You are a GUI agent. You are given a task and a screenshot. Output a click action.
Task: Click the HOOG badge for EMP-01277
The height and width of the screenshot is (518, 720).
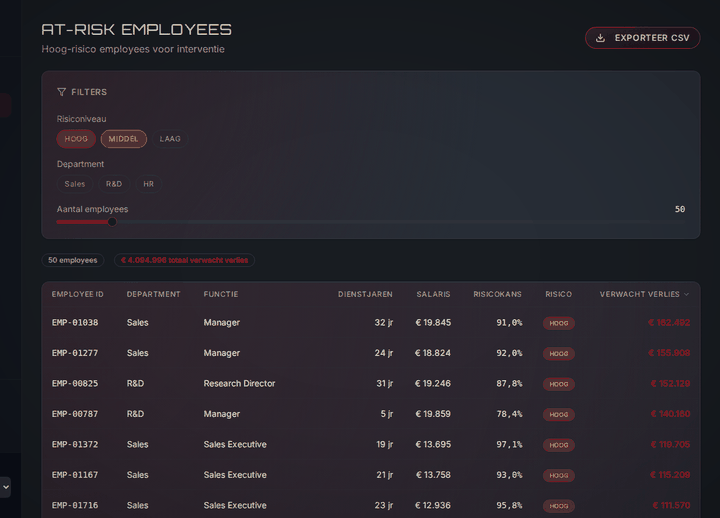coord(558,354)
